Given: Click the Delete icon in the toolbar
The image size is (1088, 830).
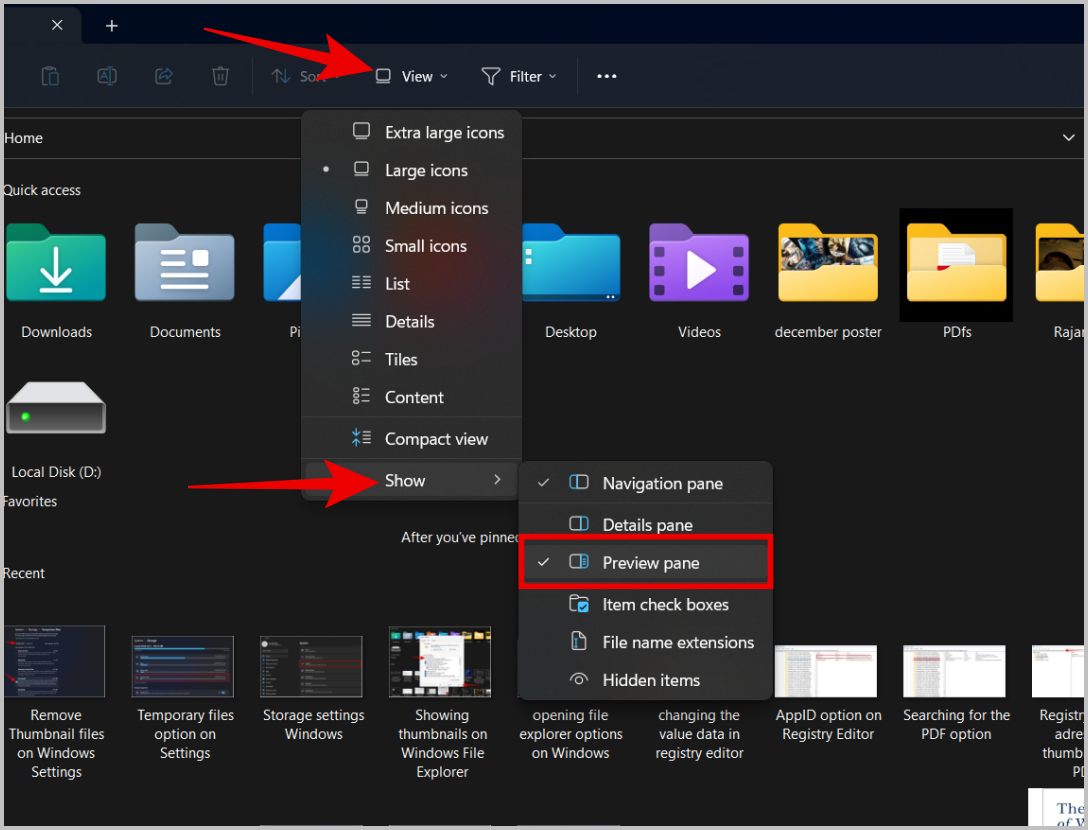Looking at the screenshot, I should (x=219, y=75).
